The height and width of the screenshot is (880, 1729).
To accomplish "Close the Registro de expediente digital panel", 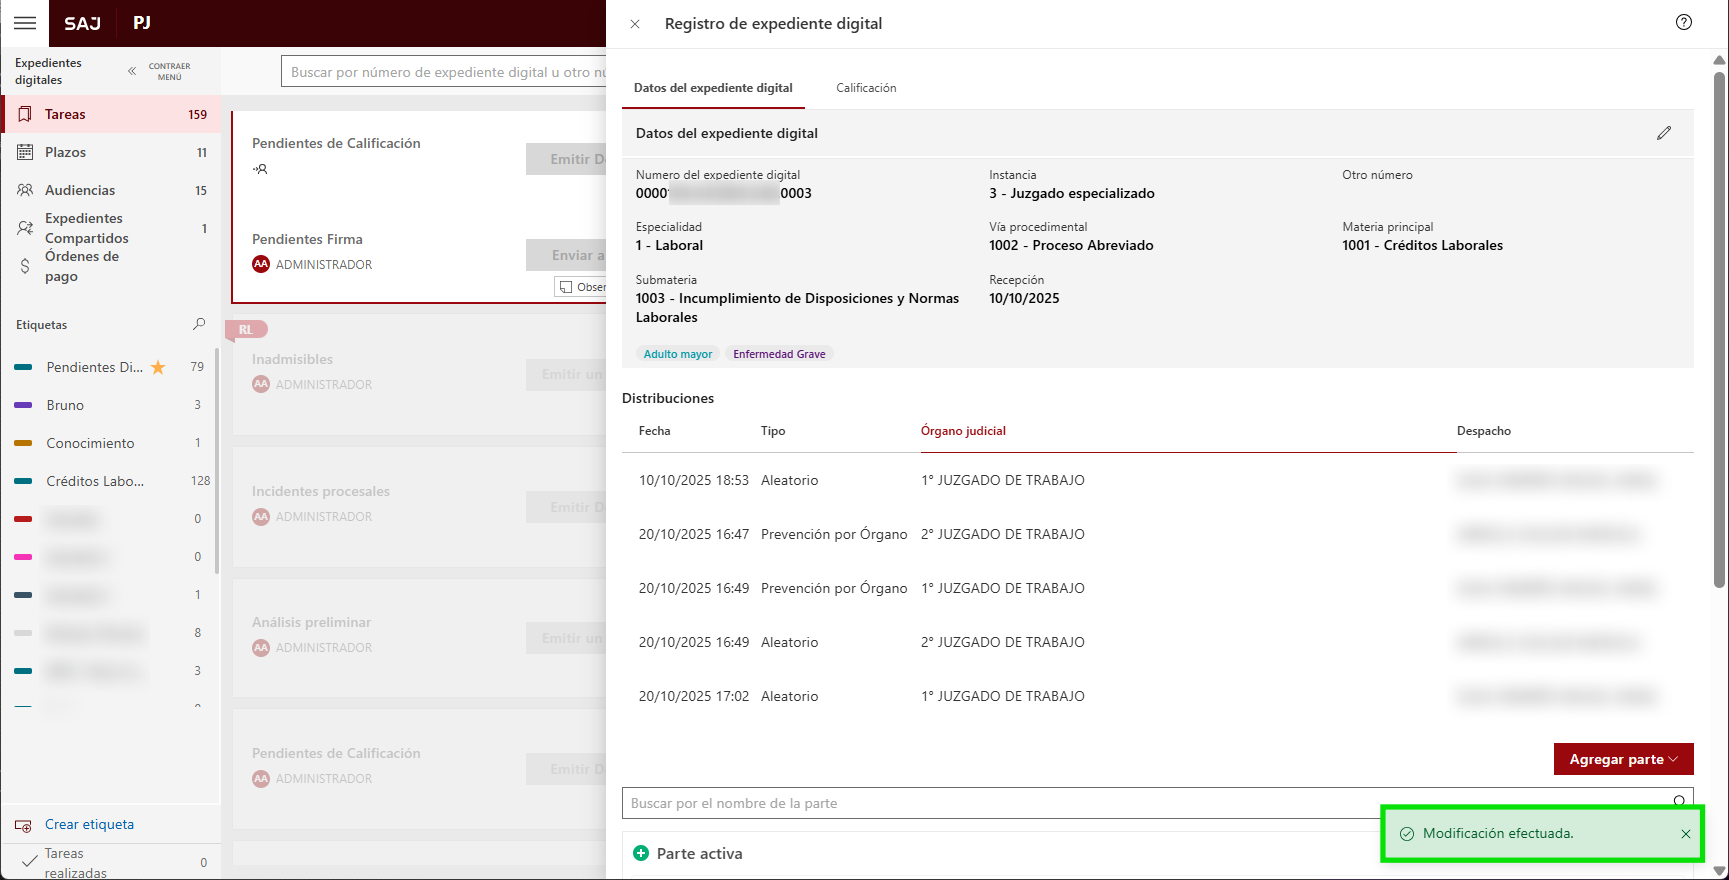I will [x=635, y=24].
